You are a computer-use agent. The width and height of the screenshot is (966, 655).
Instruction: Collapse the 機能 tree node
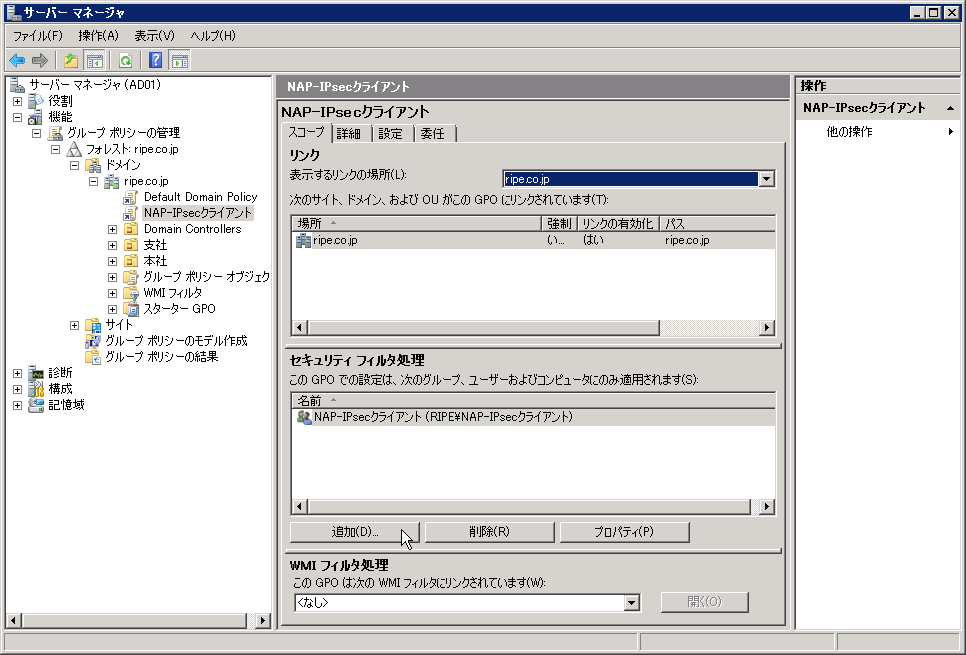(17, 117)
